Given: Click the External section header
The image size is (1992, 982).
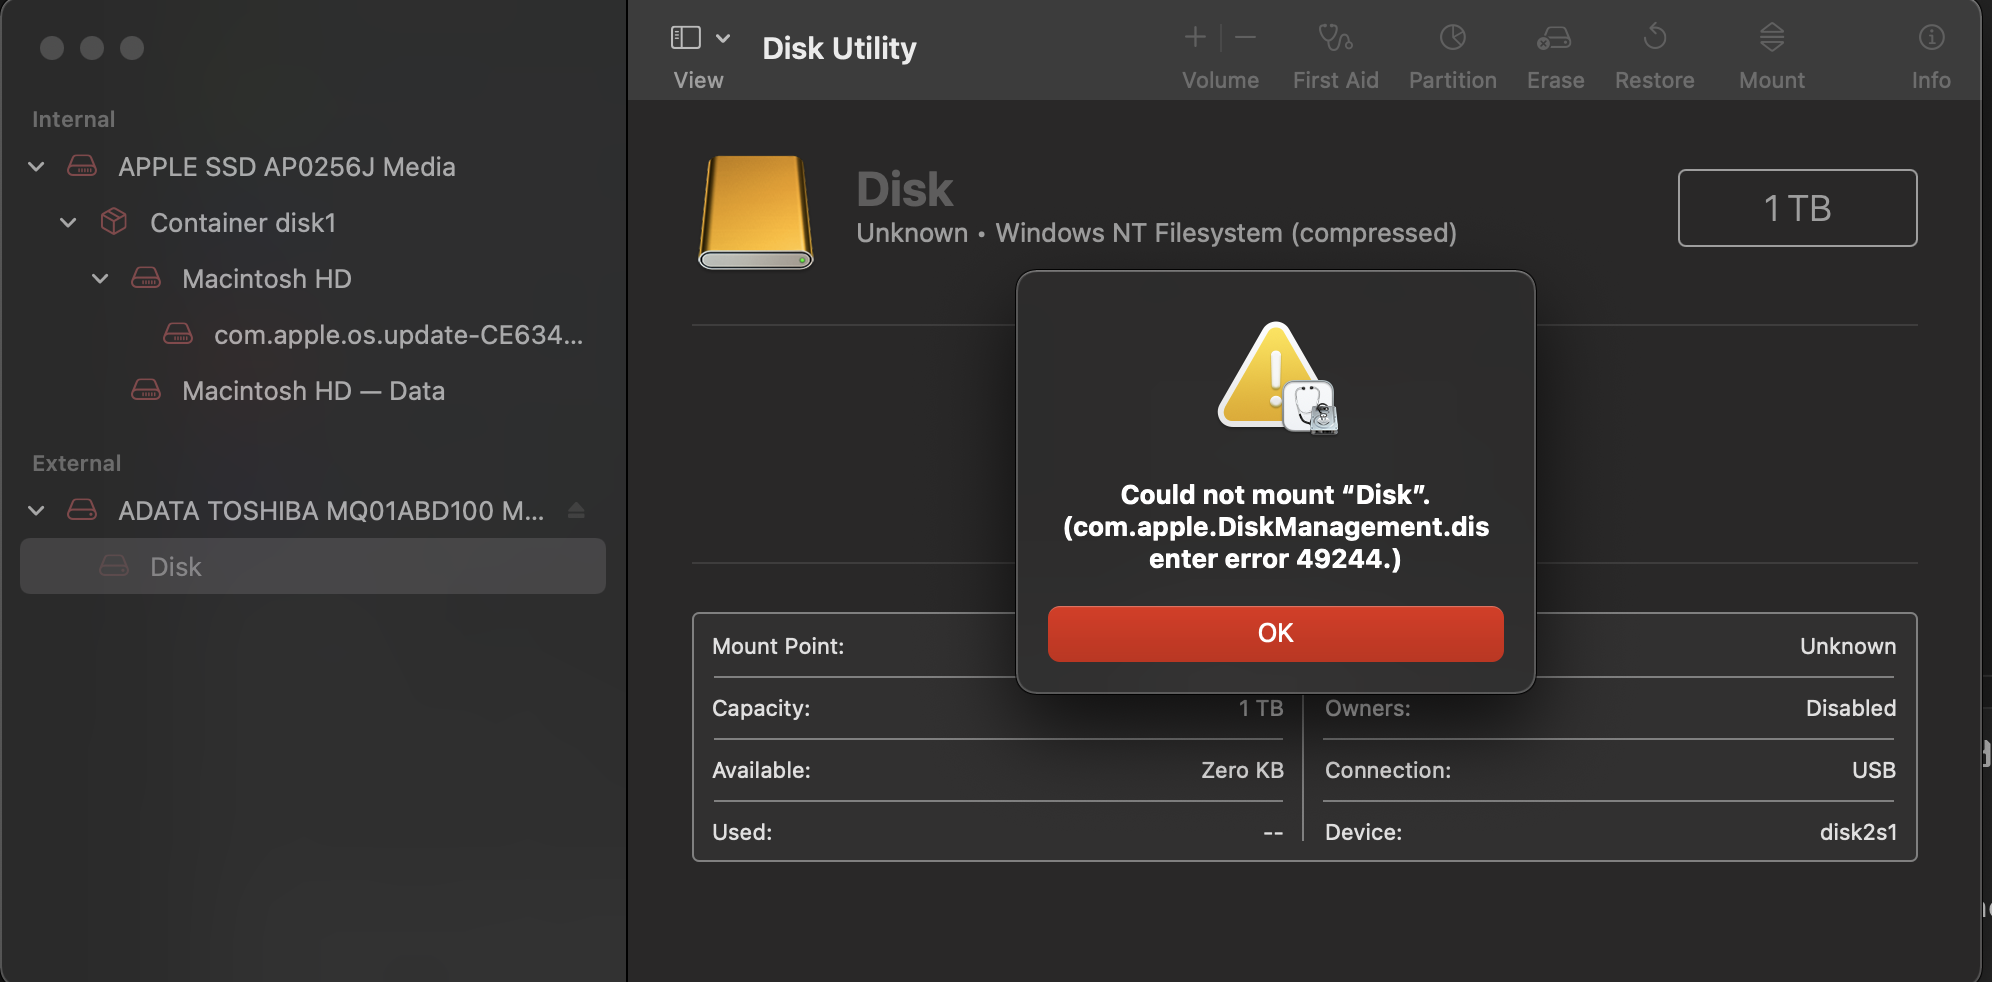Looking at the screenshot, I should [x=76, y=463].
